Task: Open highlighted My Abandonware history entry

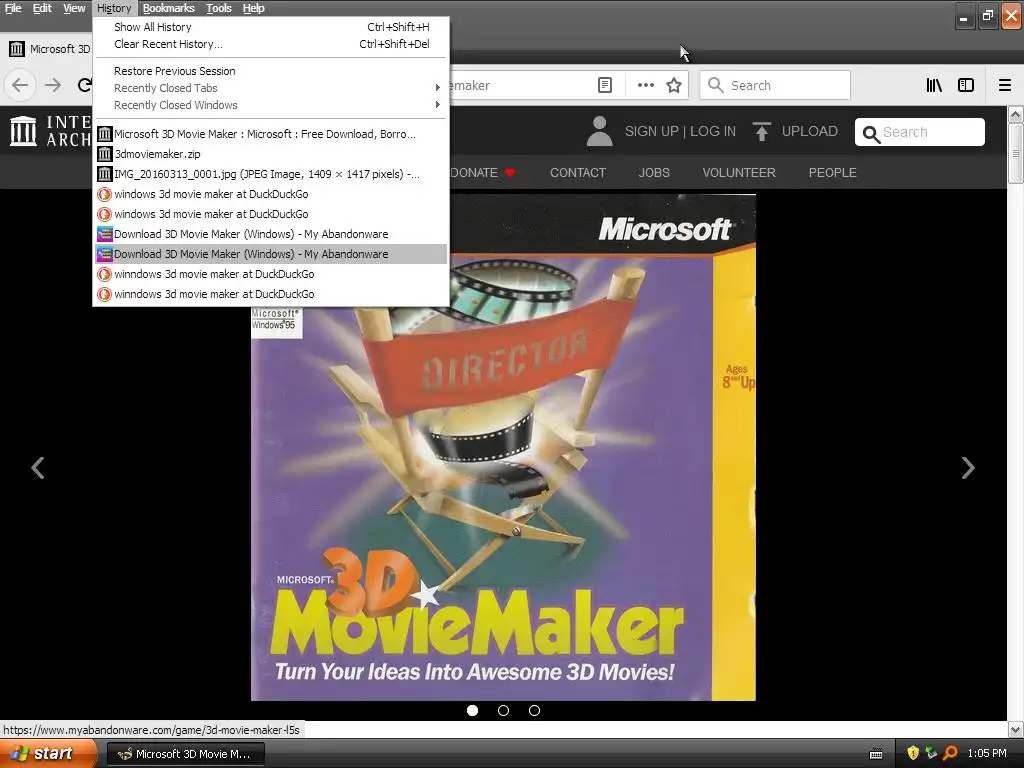Action: (270, 254)
